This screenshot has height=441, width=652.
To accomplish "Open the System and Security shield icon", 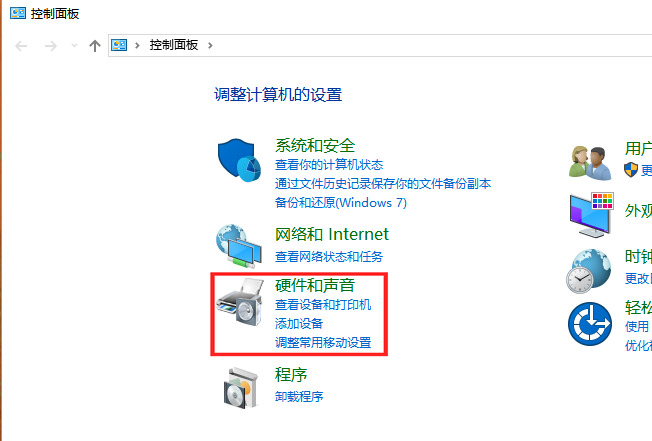I will pyautogui.click(x=240, y=160).
